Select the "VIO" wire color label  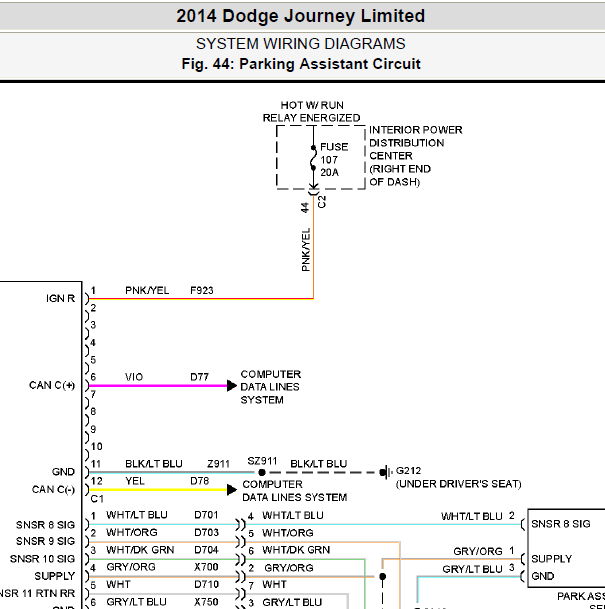pyautogui.click(x=134, y=377)
